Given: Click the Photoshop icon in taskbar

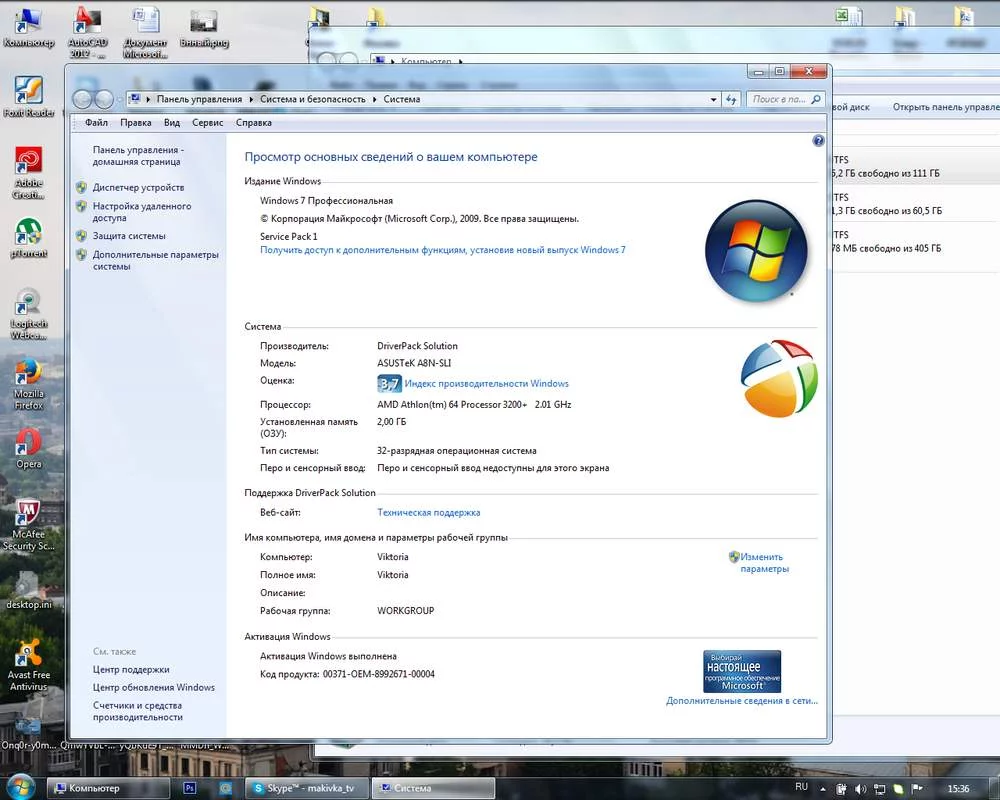Looking at the screenshot, I should coord(191,788).
